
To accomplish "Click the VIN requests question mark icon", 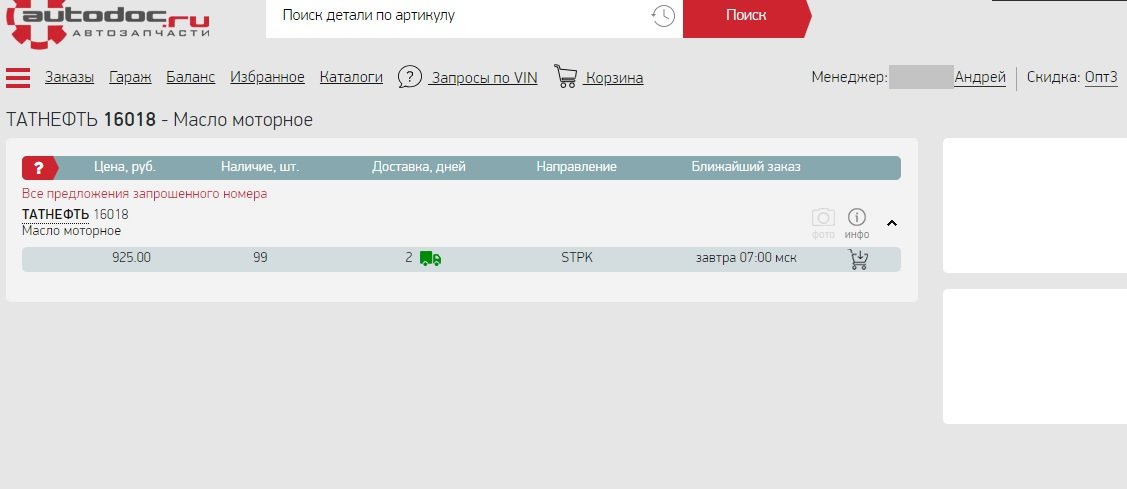I will pos(410,76).
